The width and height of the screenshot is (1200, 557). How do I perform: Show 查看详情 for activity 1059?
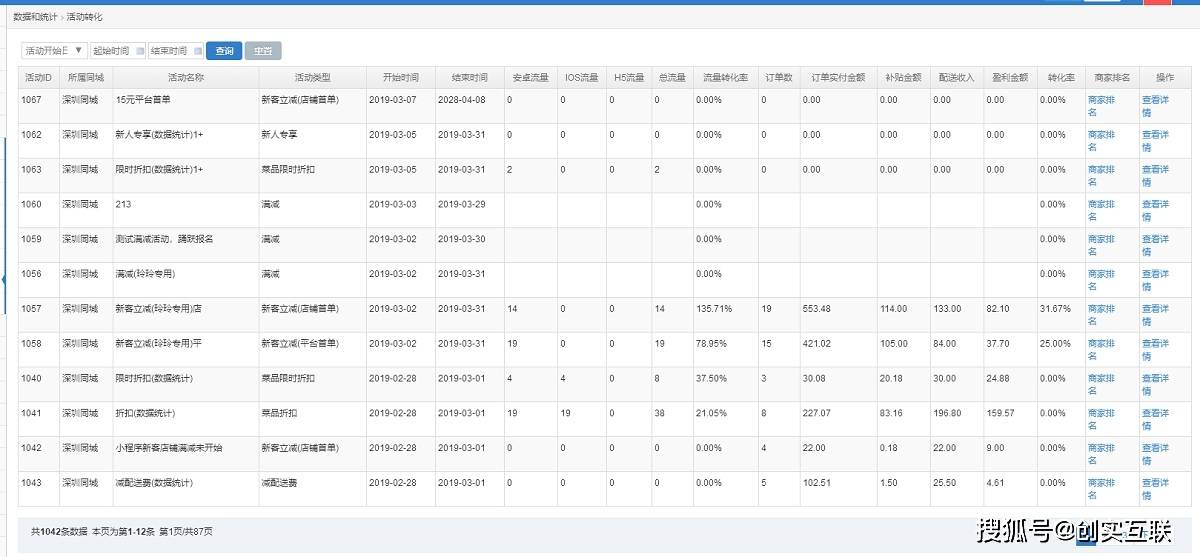pyautogui.click(x=1154, y=245)
